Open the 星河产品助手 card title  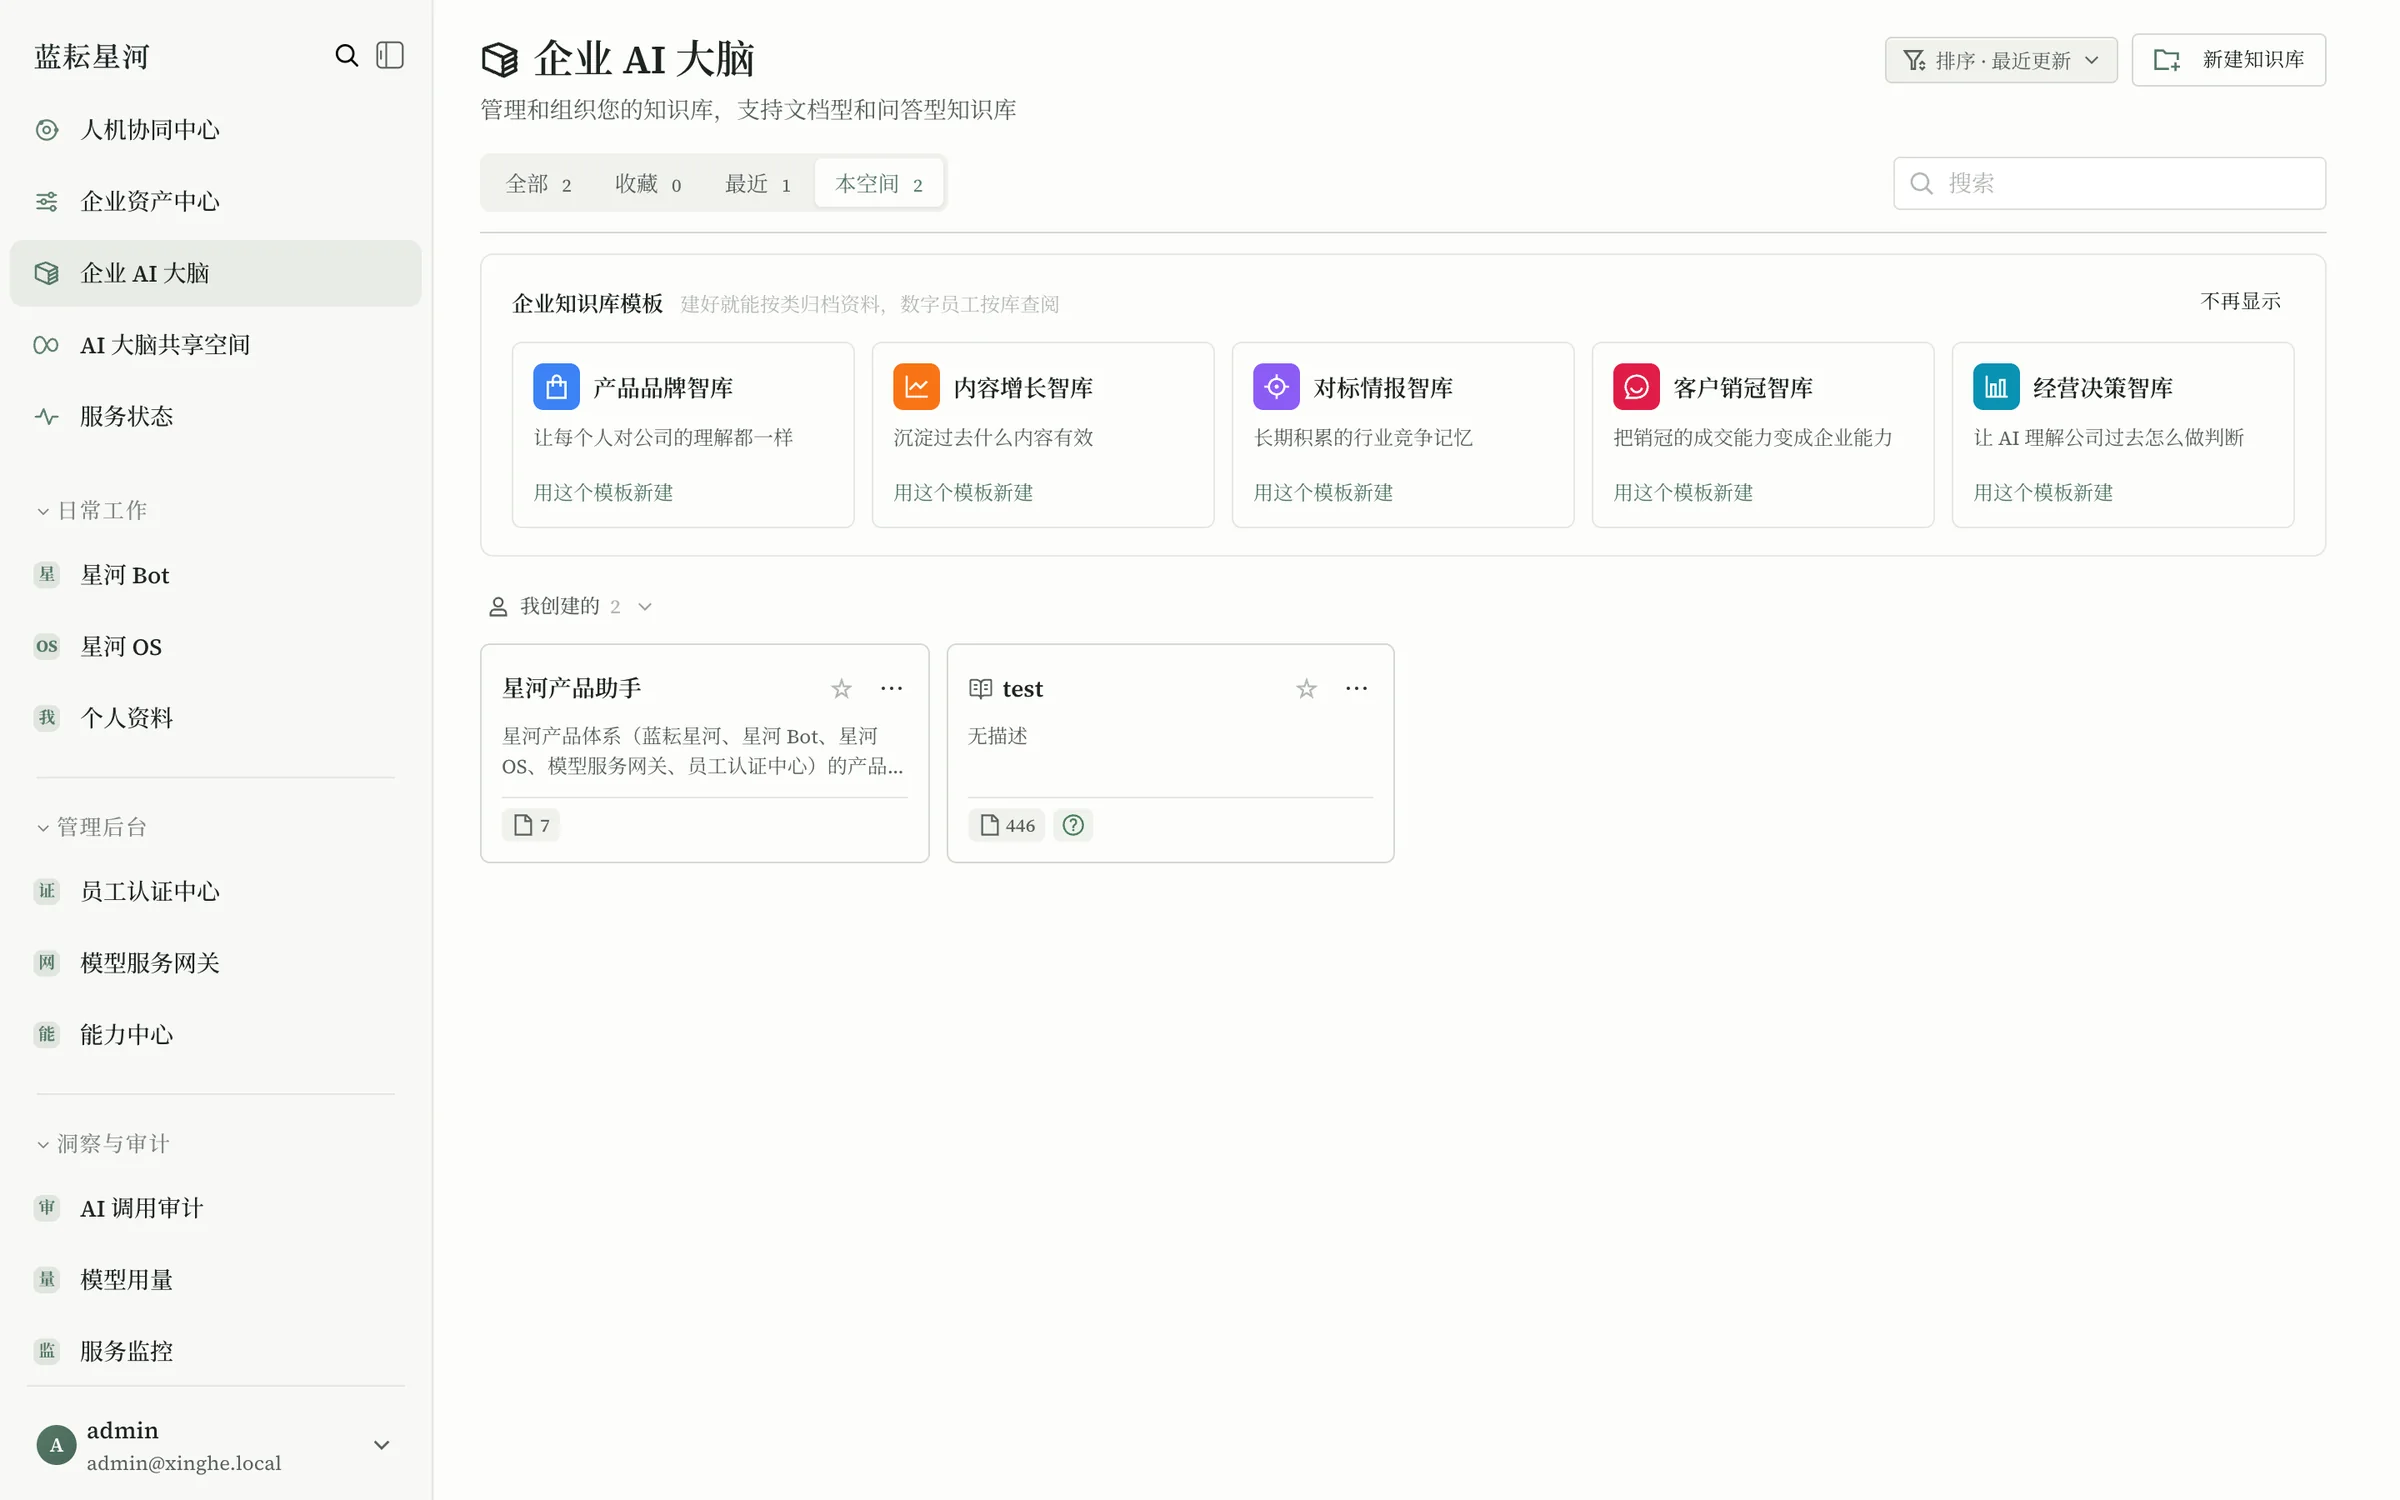(x=571, y=688)
